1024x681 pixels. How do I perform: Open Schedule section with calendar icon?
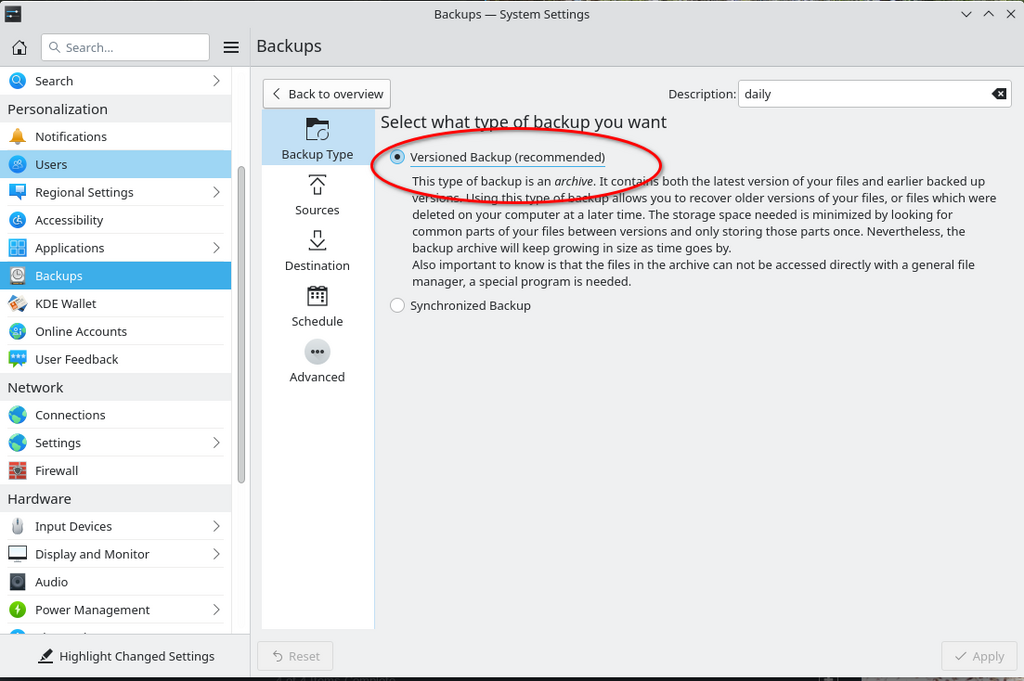point(317,306)
